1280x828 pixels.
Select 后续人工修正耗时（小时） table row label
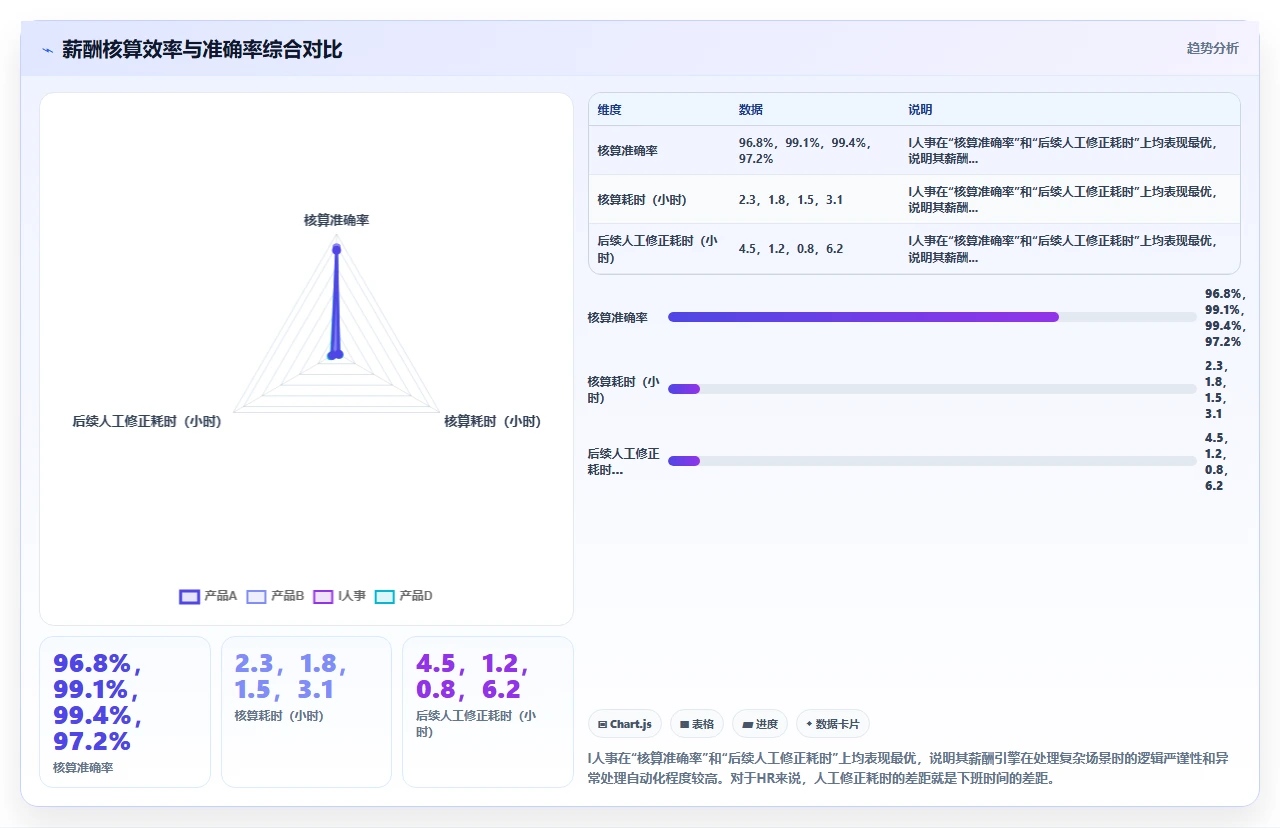(657, 249)
